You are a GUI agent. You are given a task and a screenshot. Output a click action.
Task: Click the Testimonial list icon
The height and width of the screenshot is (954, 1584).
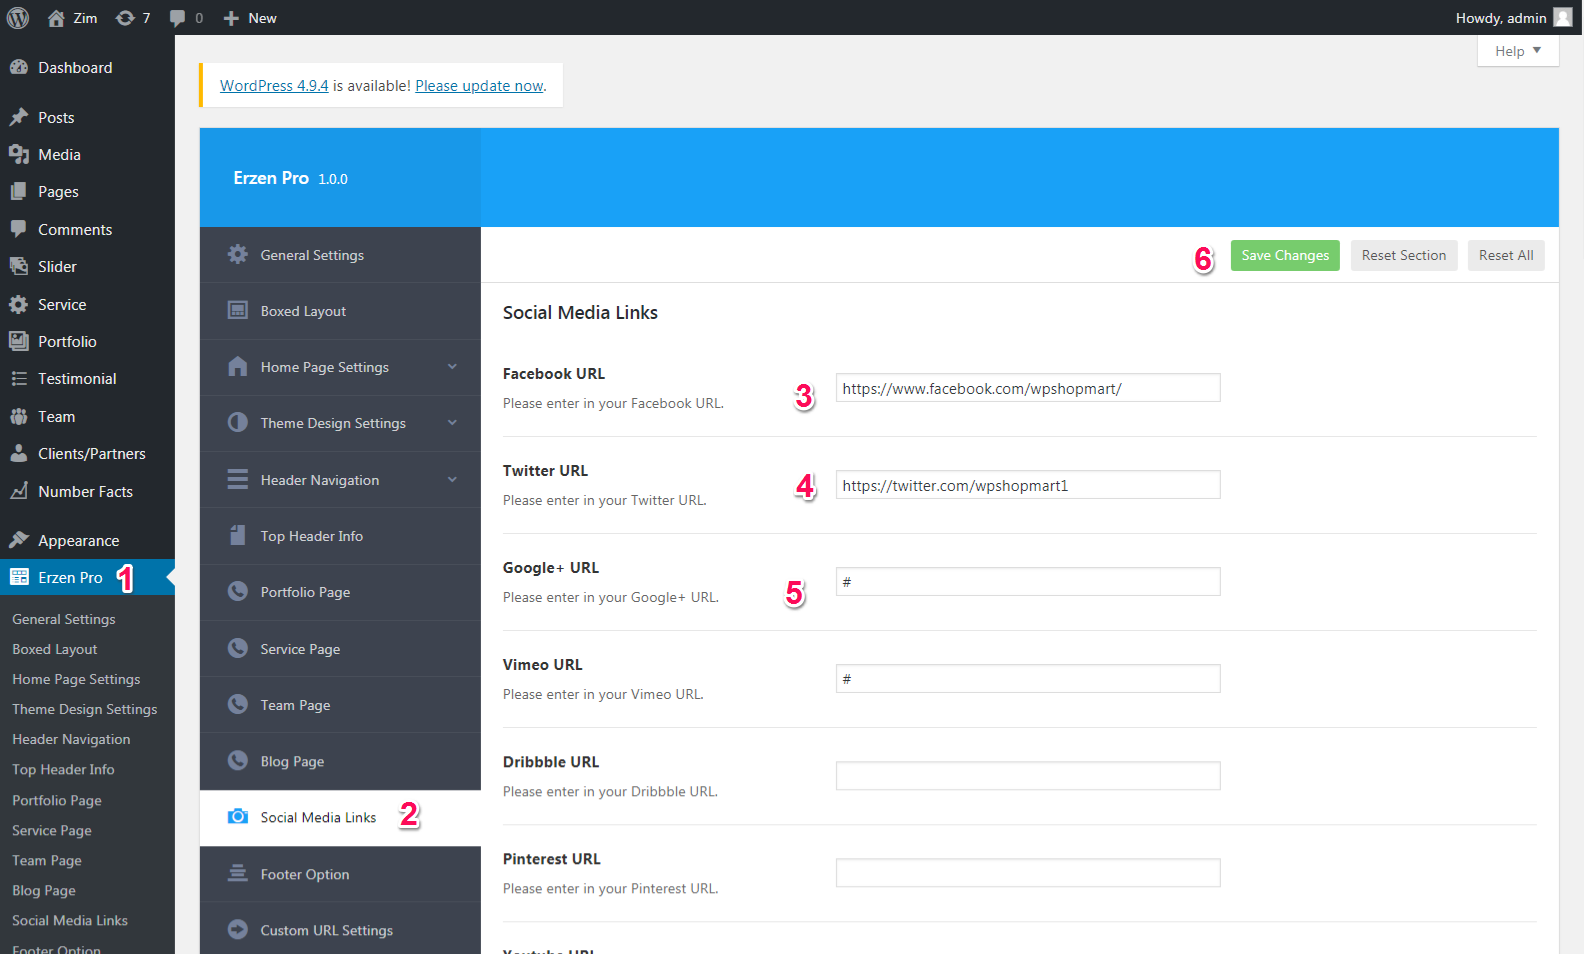click(x=18, y=378)
